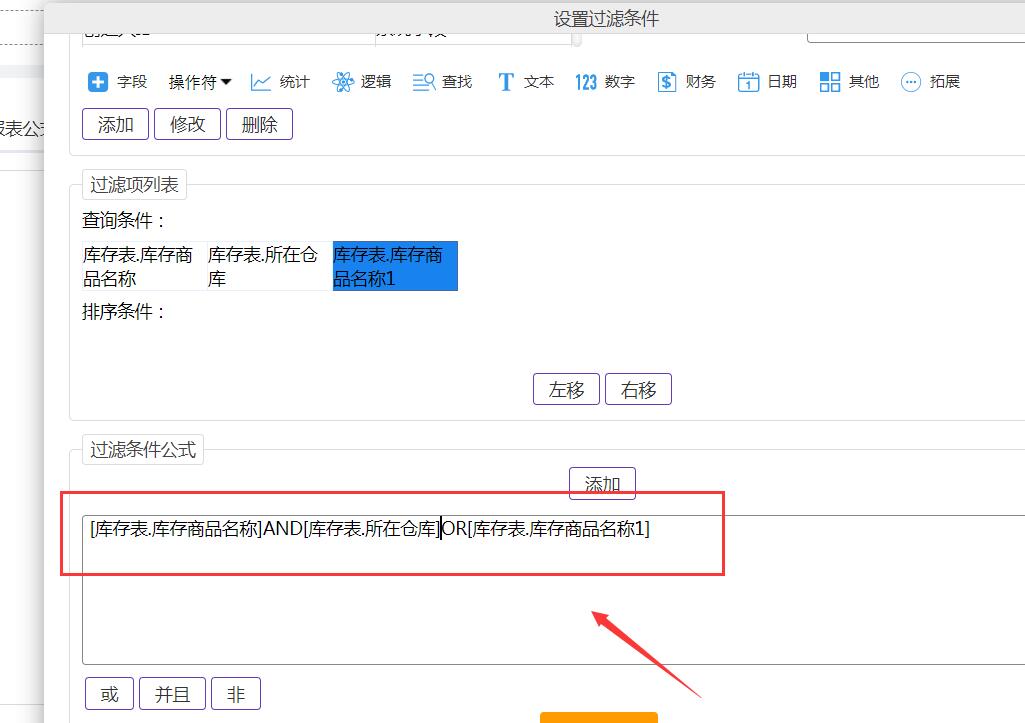The image size is (1025, 723).
Task: Click the top 添加 button beside 修改
Action: pyautogui.click(x=116, y=124)
